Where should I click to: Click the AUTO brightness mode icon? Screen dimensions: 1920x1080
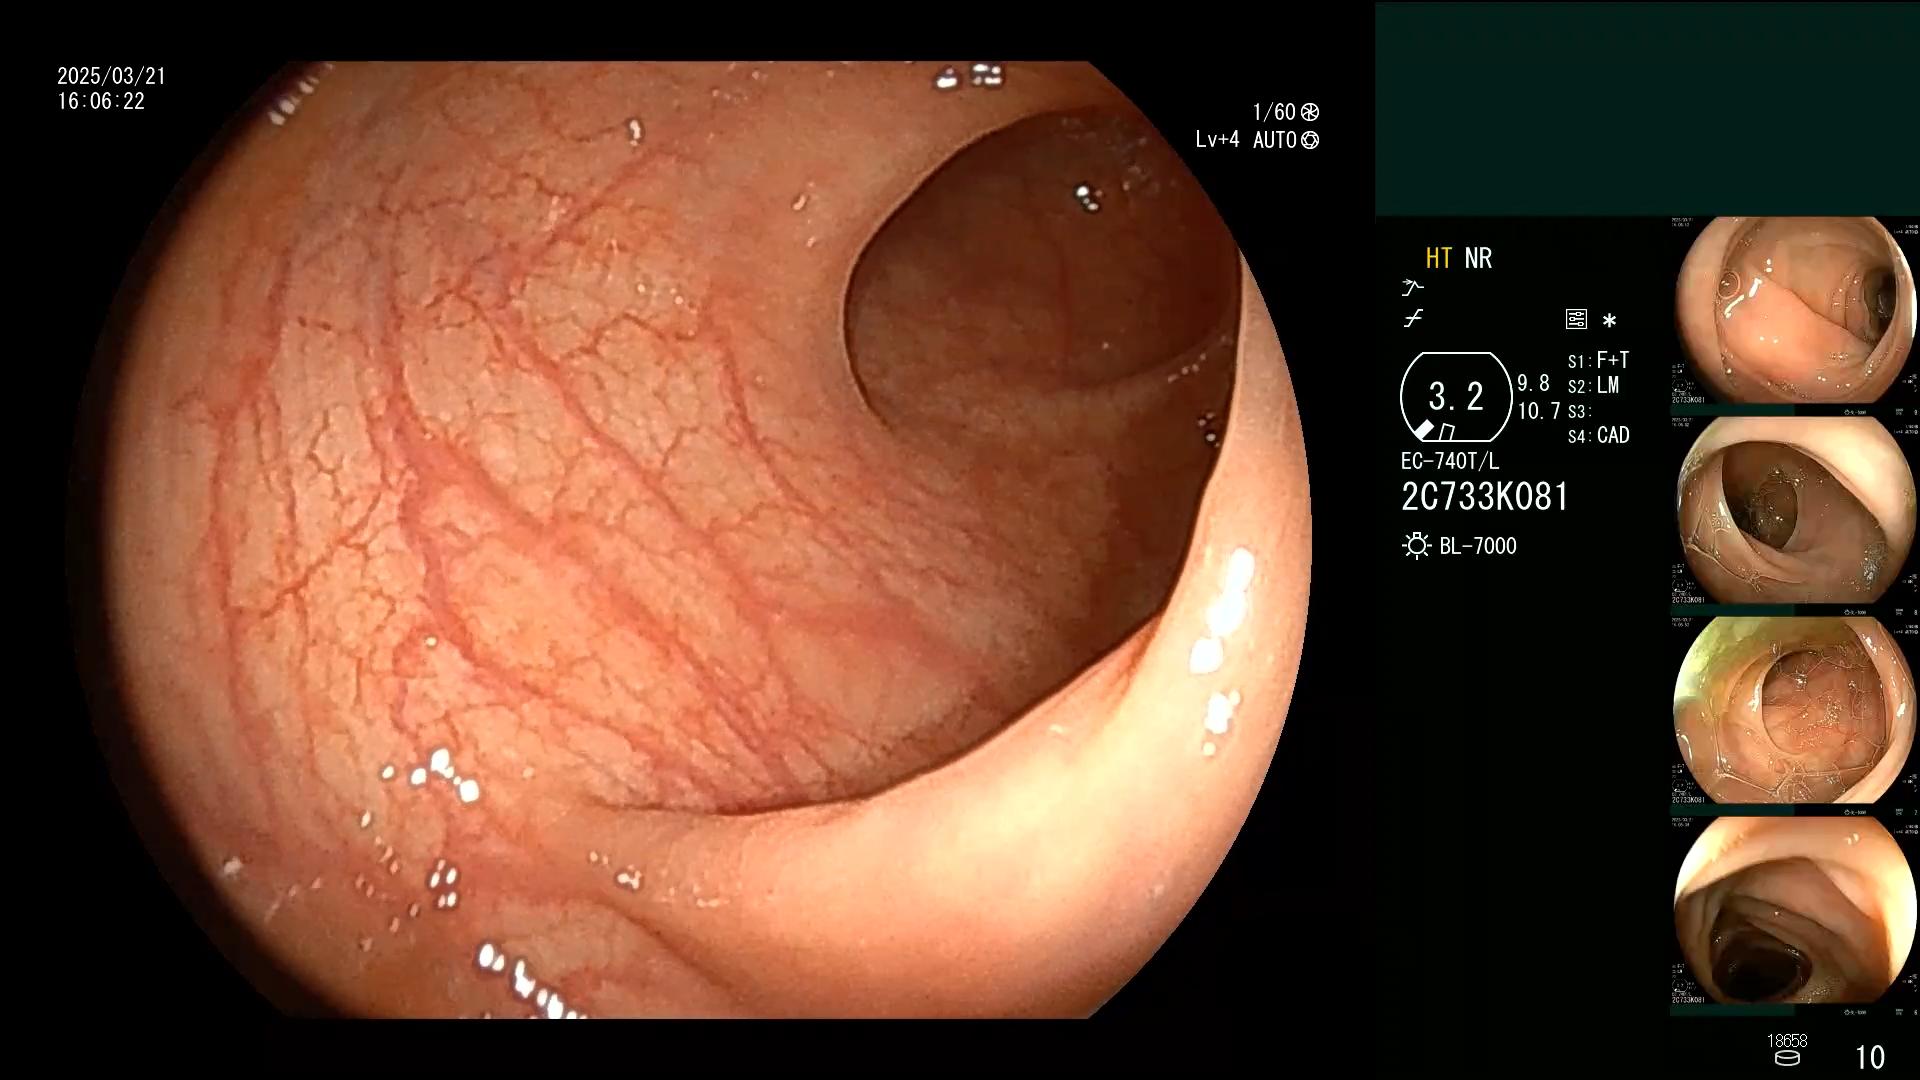tap(1310, 140)
